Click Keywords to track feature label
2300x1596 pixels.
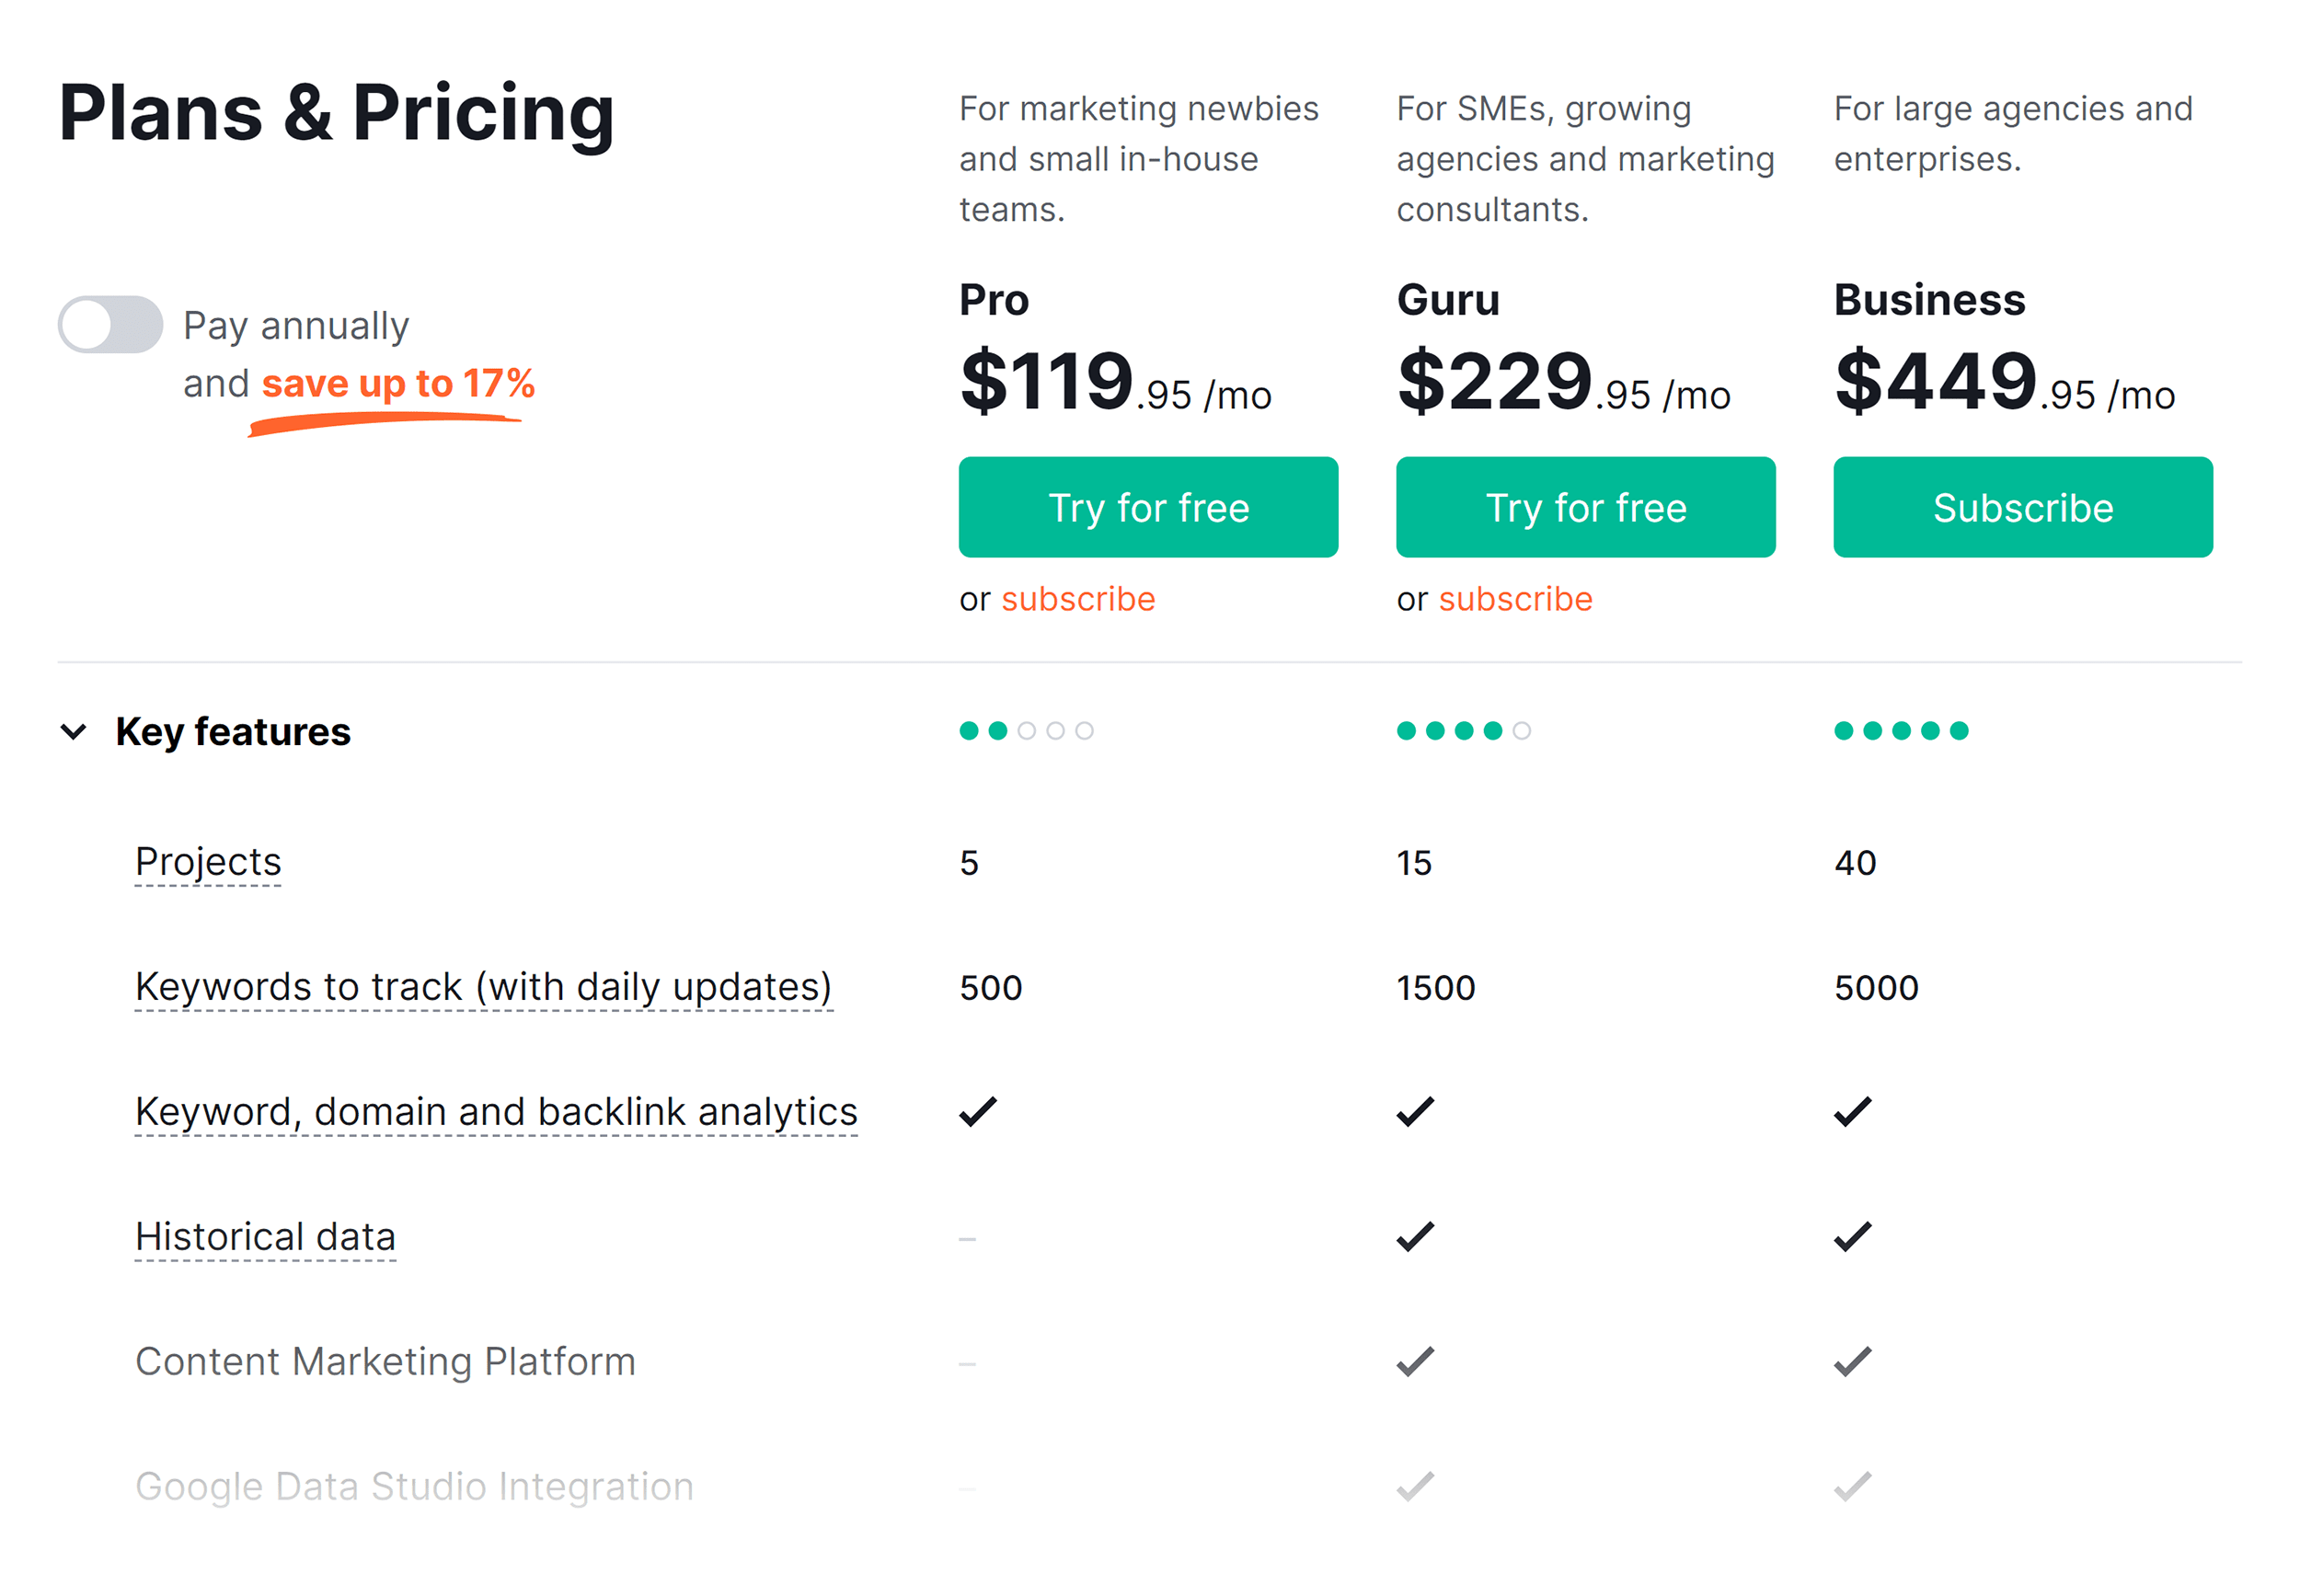pos(483,987)
